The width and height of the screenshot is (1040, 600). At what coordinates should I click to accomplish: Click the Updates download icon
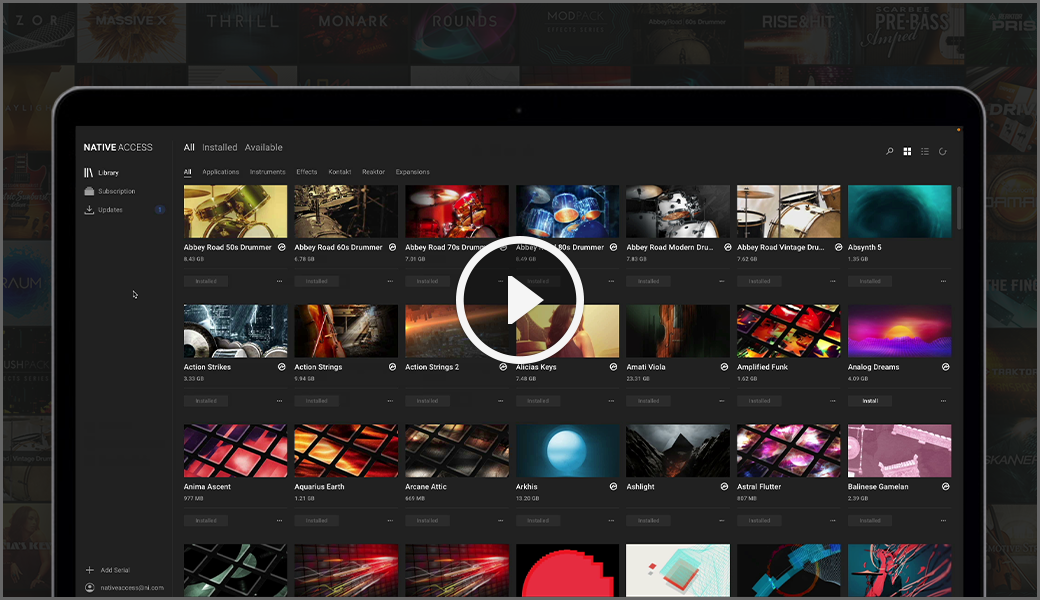tap(89, 210)
